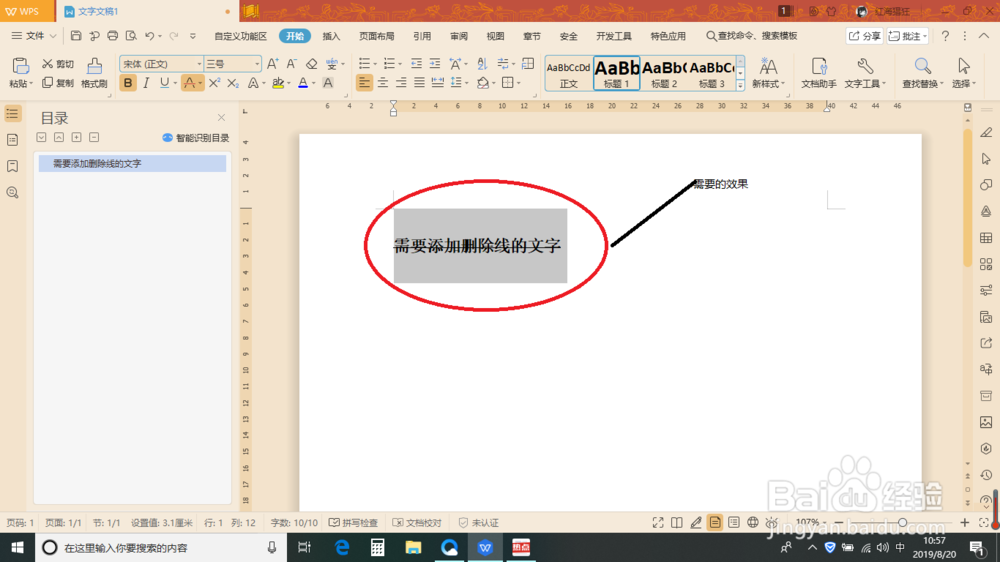Open Find and Replace
Screen dimensions: 1000x562
922,73
